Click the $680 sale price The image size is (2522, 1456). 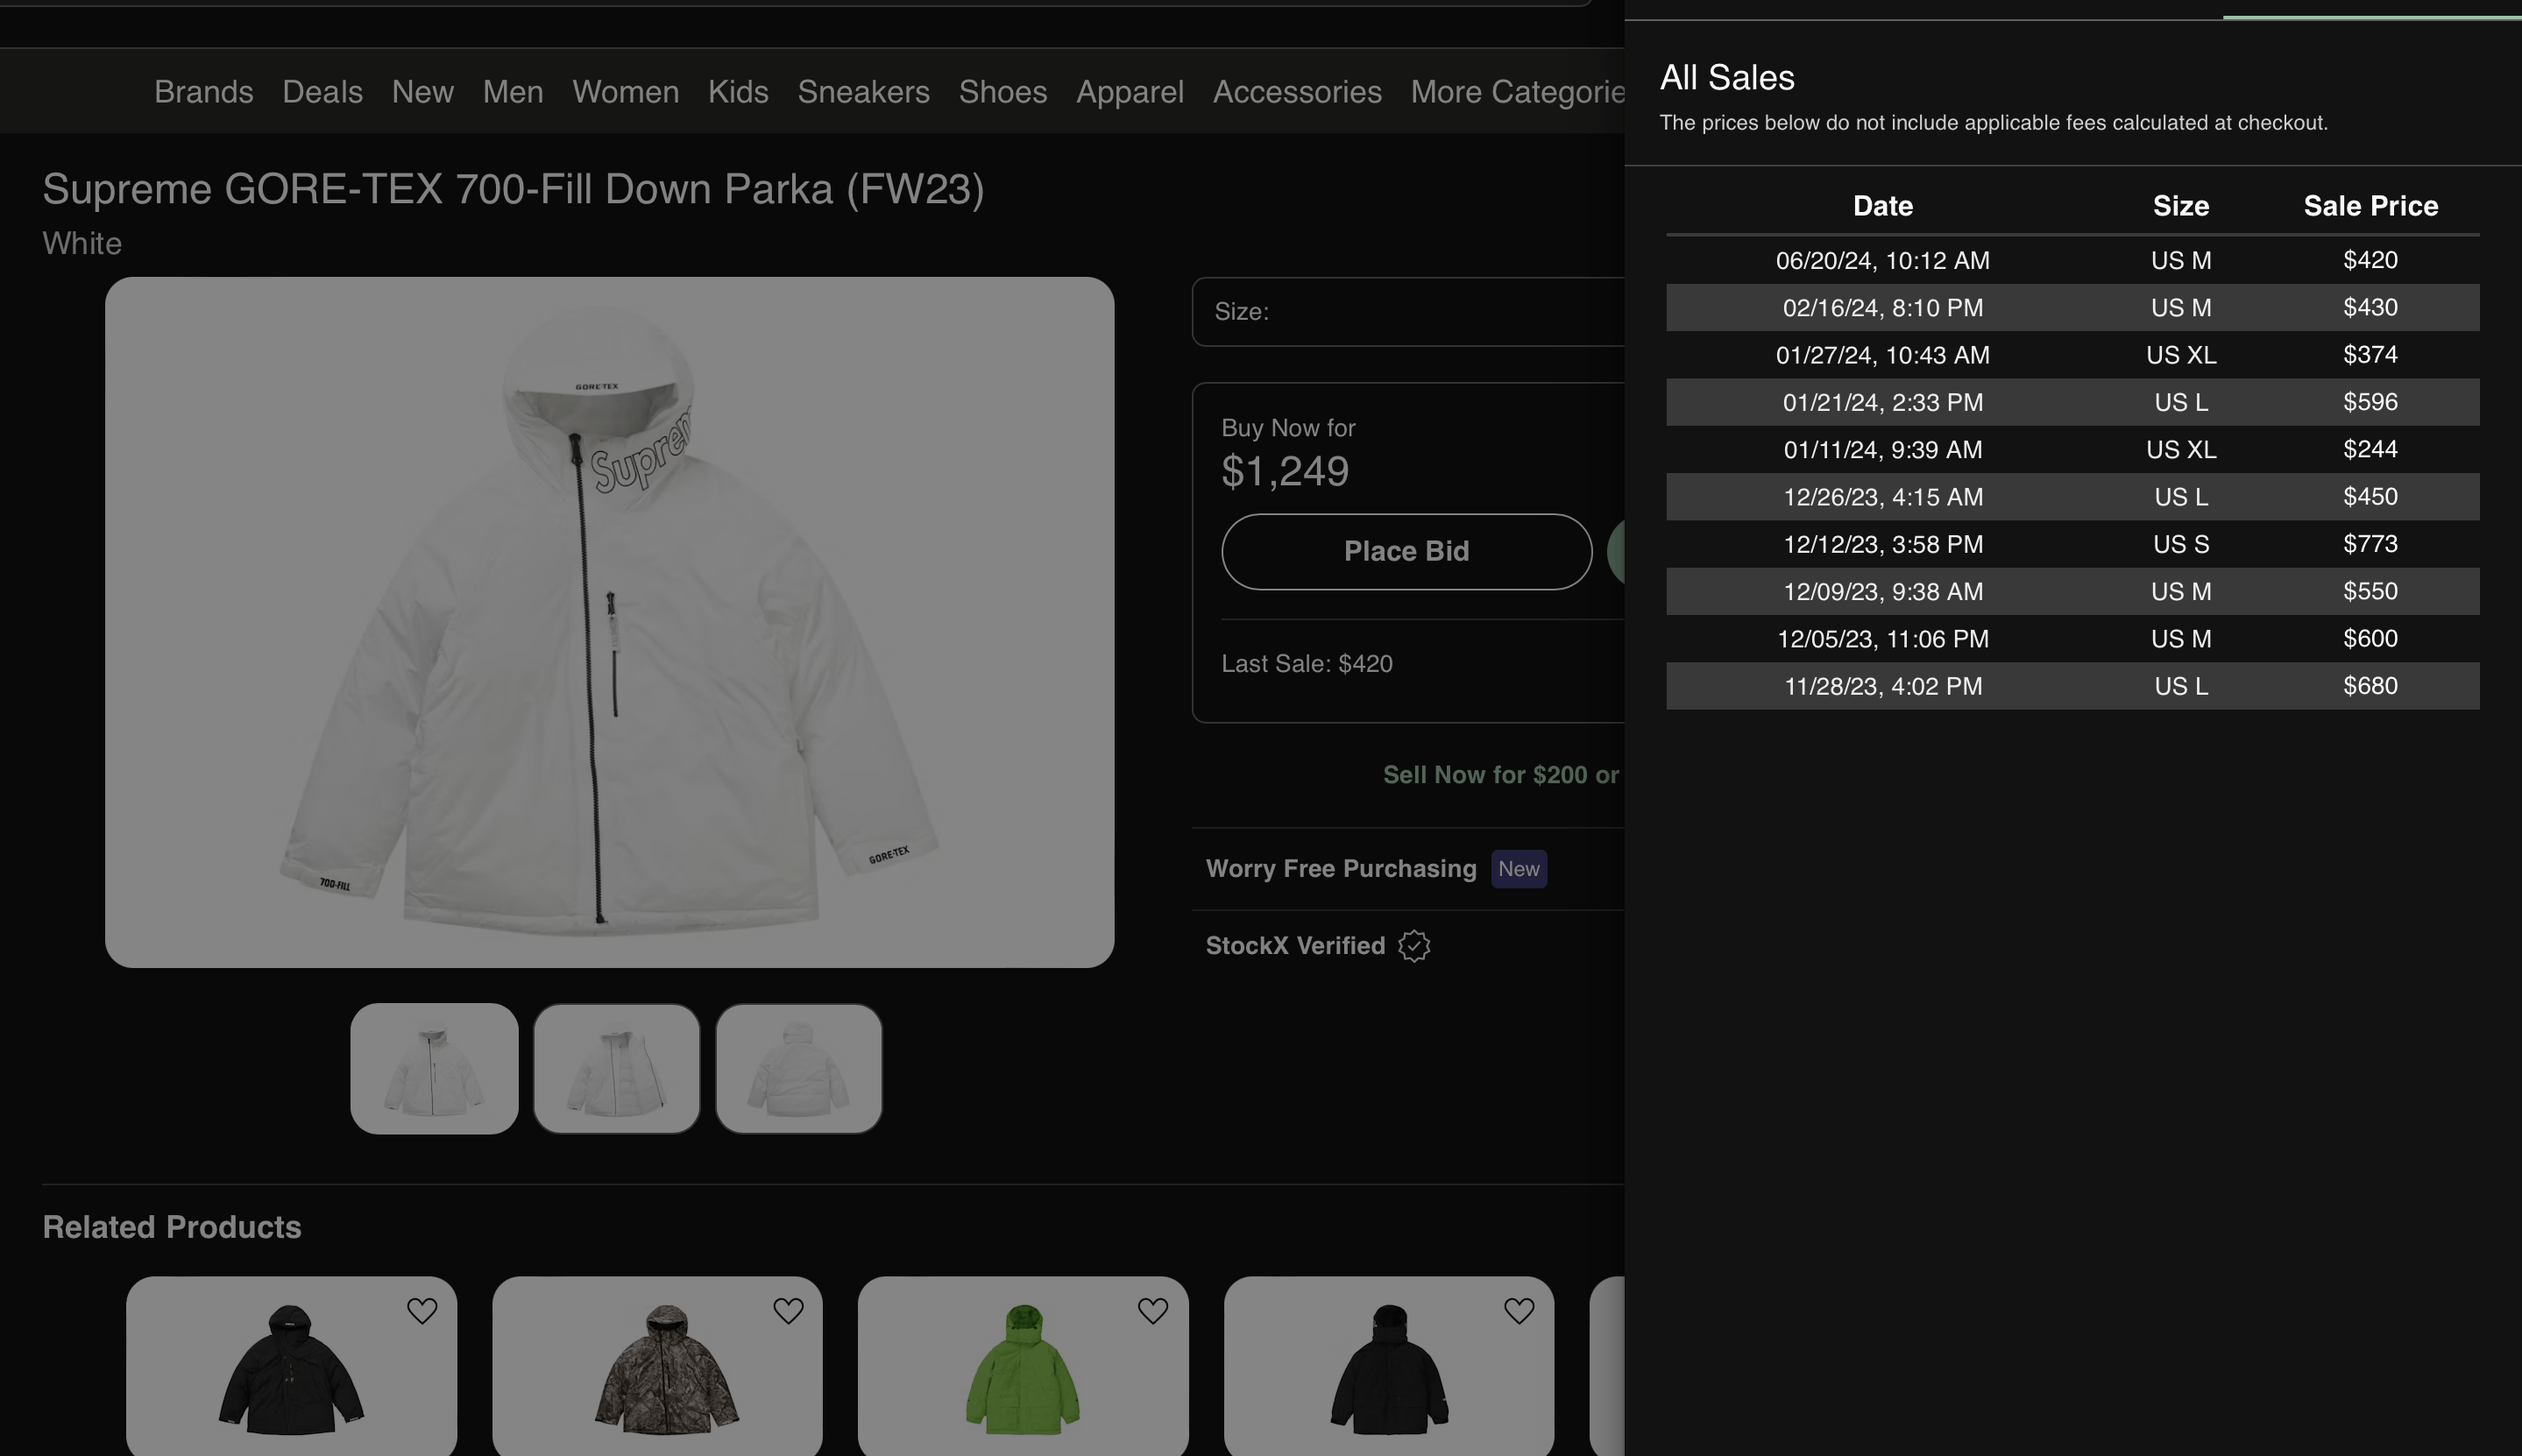[x=2370, y=686]
